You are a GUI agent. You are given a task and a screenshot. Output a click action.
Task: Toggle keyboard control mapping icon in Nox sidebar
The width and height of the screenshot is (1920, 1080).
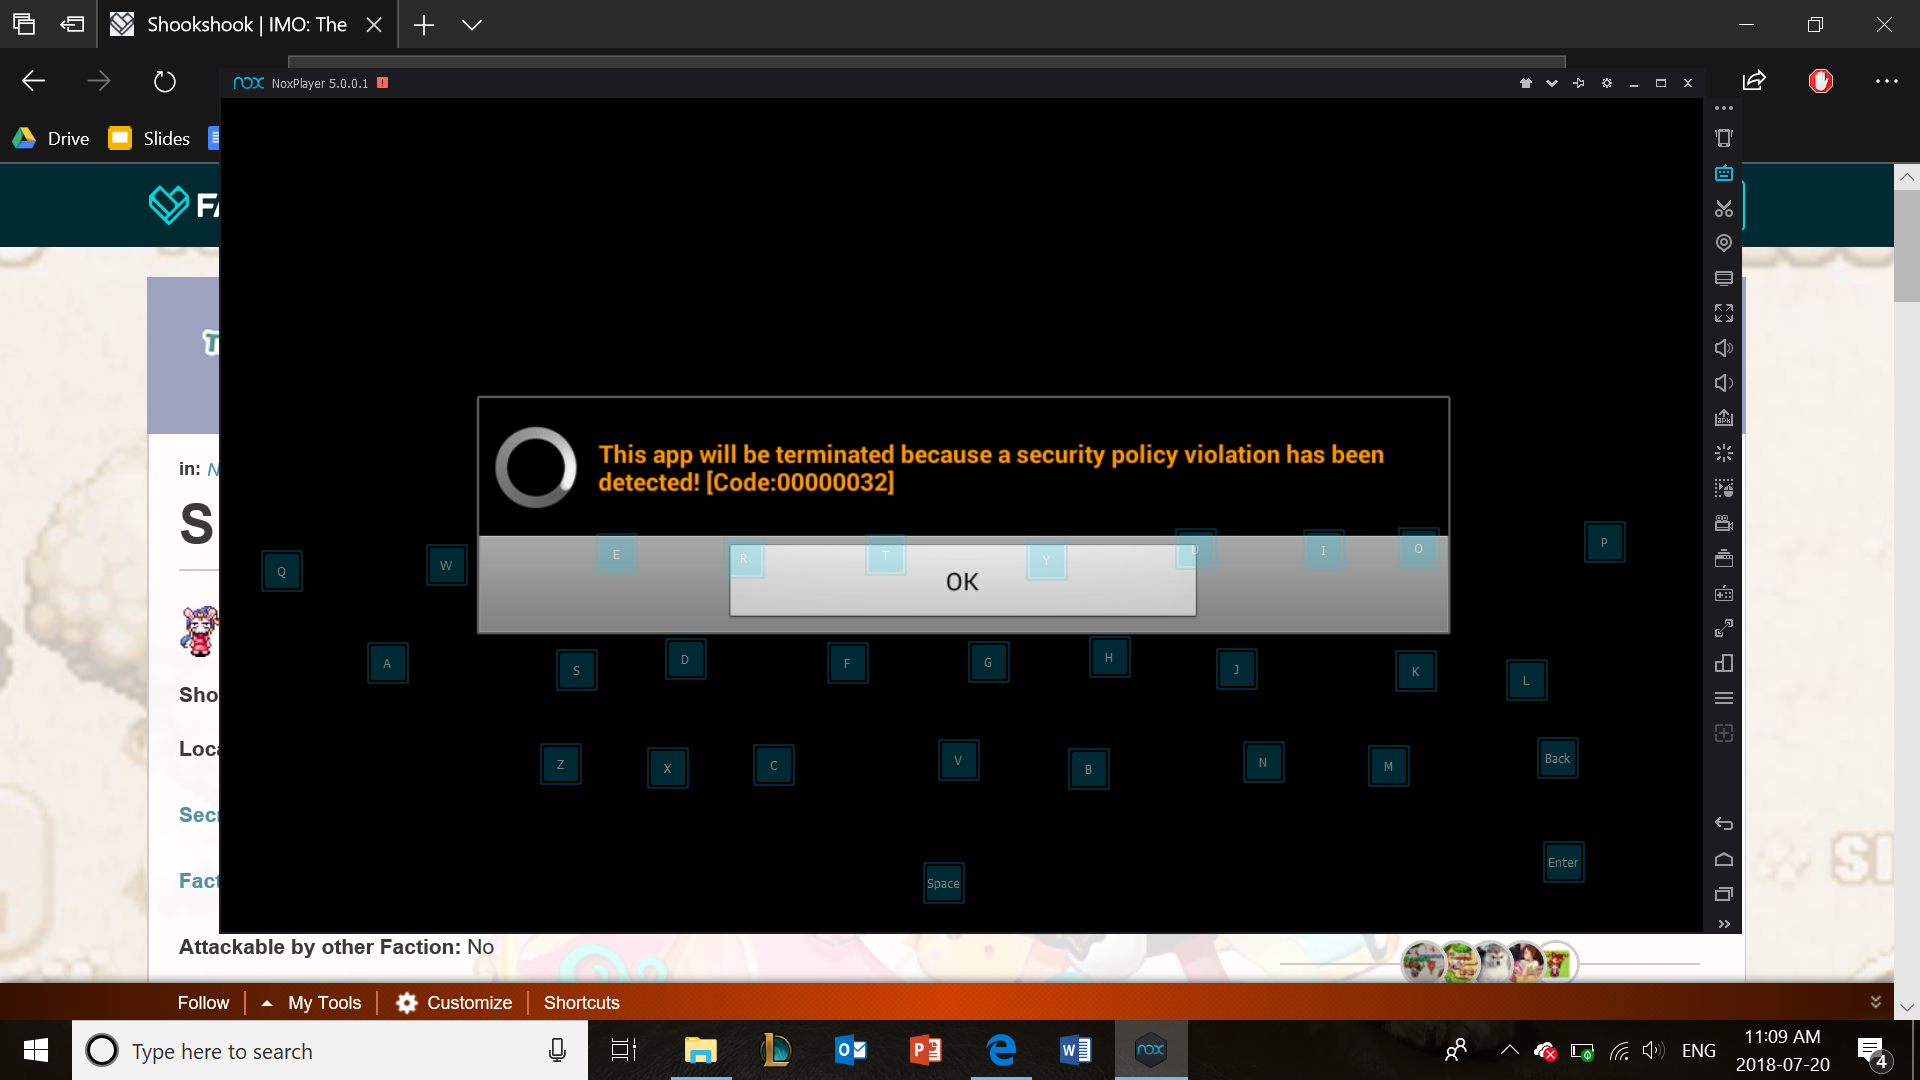pos(1723,173)
